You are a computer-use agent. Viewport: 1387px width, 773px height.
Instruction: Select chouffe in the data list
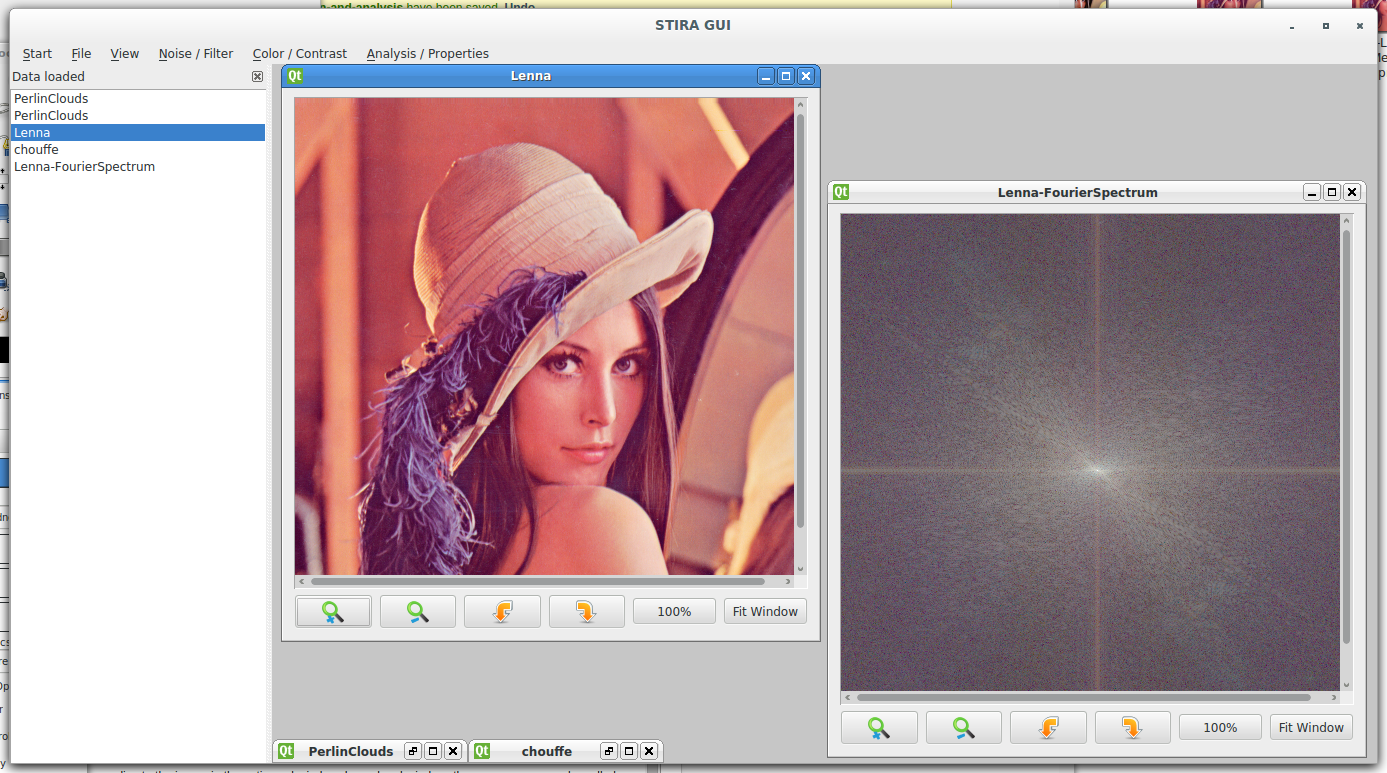(x=138, y=149)
